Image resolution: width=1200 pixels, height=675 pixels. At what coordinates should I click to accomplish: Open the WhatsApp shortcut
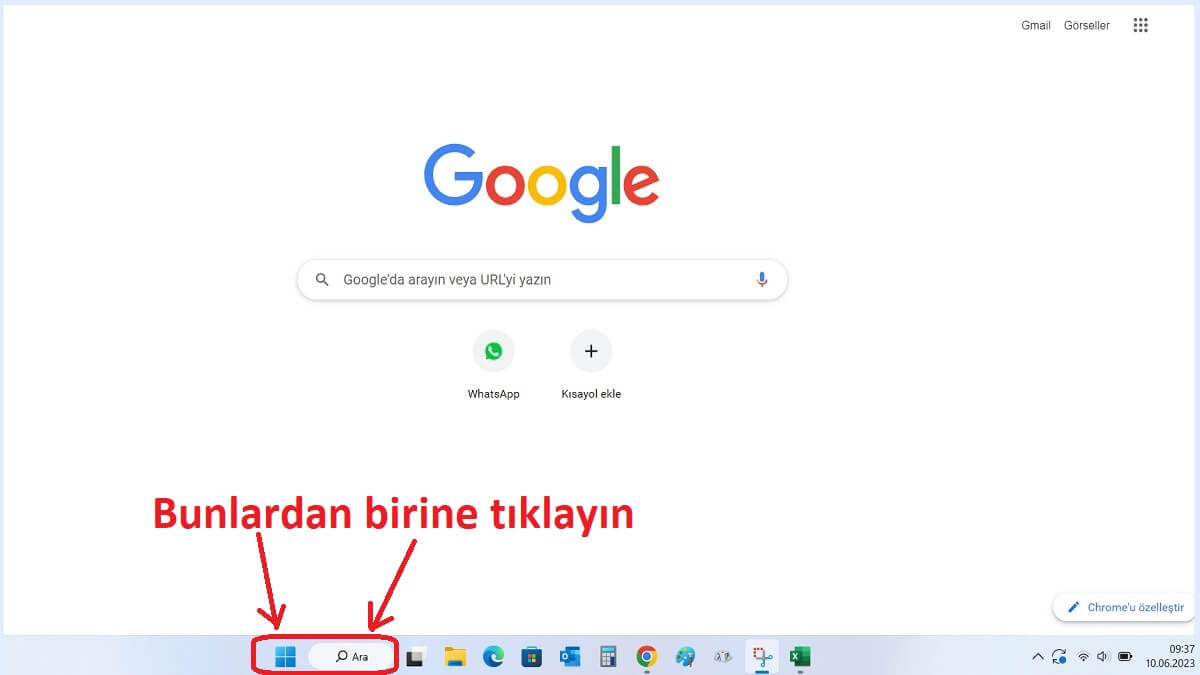click(494, 365)
